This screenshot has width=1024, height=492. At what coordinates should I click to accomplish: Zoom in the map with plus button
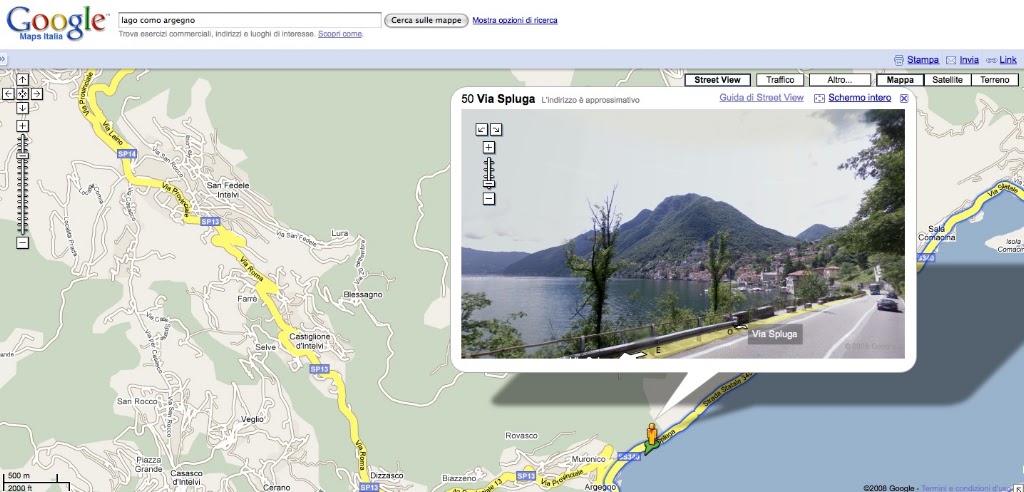(22, 125)
